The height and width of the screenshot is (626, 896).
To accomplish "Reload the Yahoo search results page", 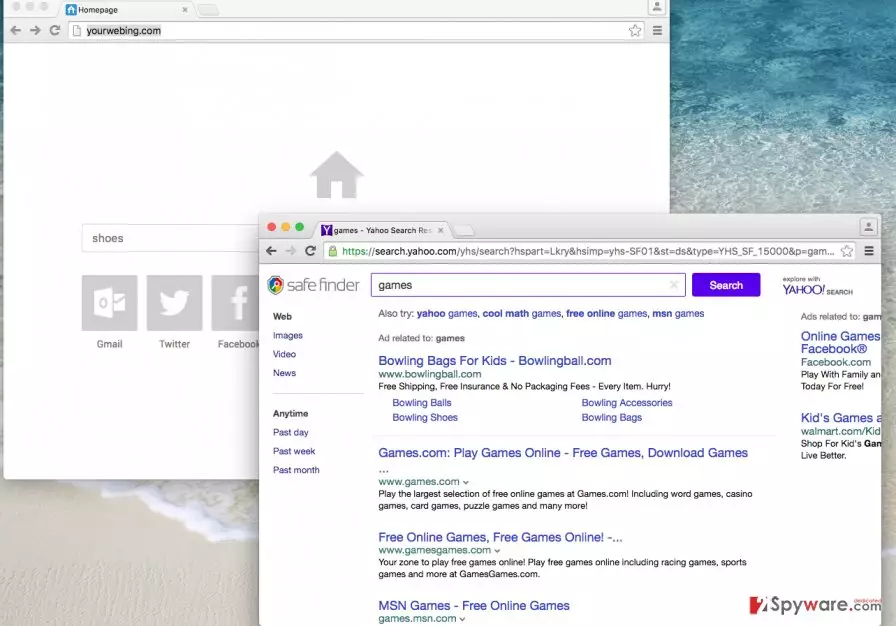I will [310, 251].
